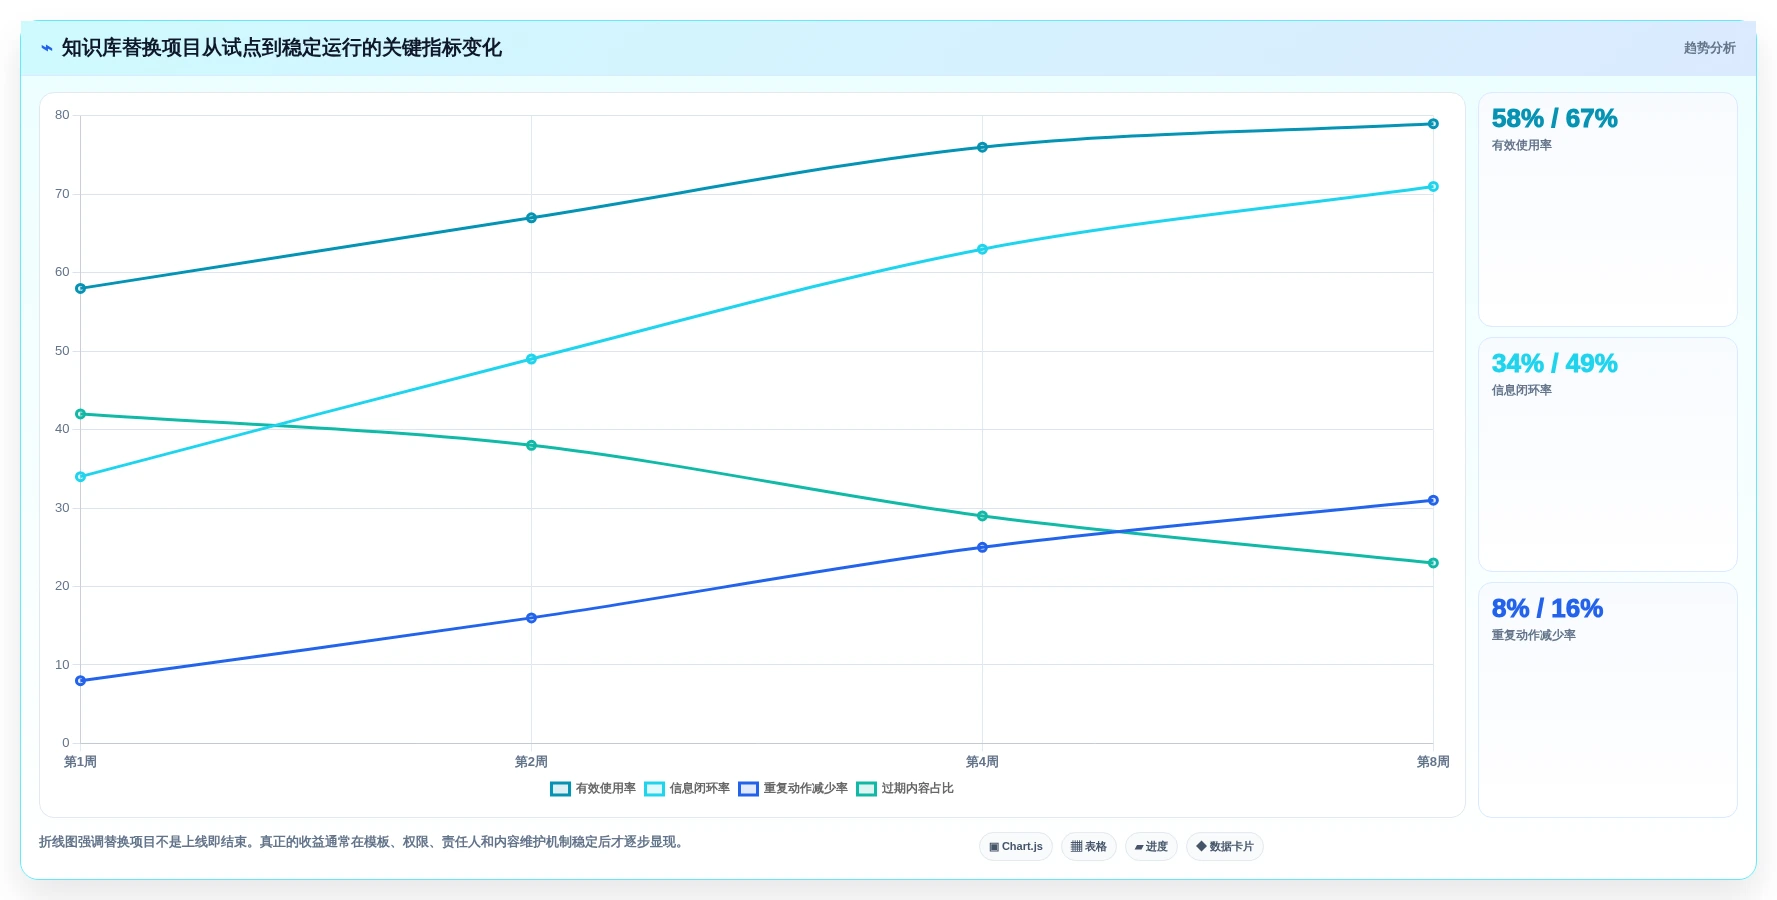Click 有效使用率 data point at 第8周
The width and height of the screenshot is (1777, 900).
pyautogui.click(x=1433, y=124)
